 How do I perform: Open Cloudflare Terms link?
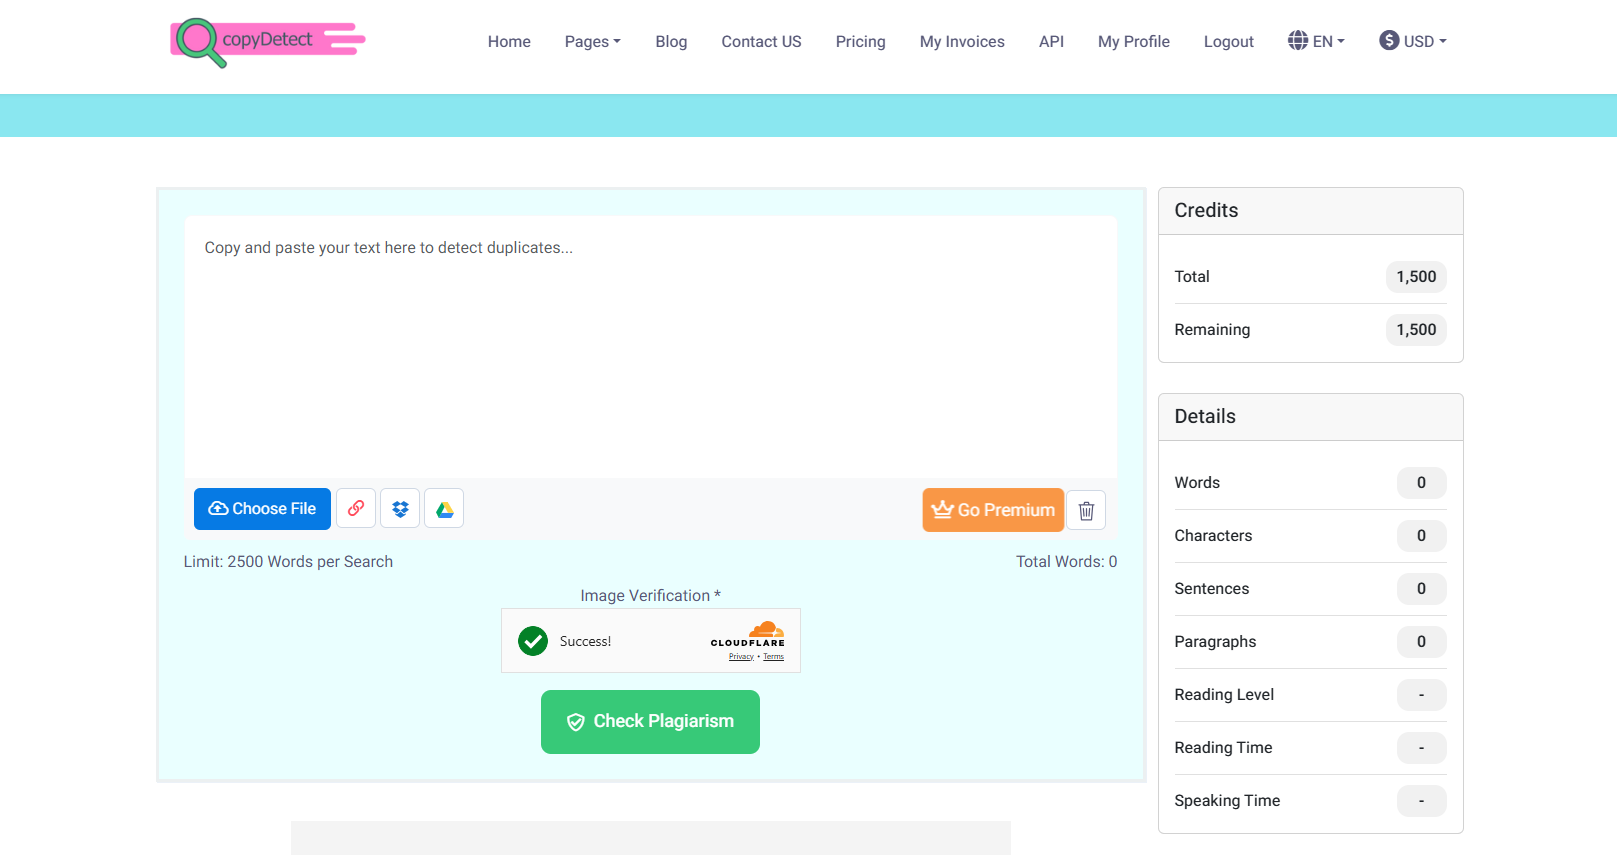coord(774,657)
